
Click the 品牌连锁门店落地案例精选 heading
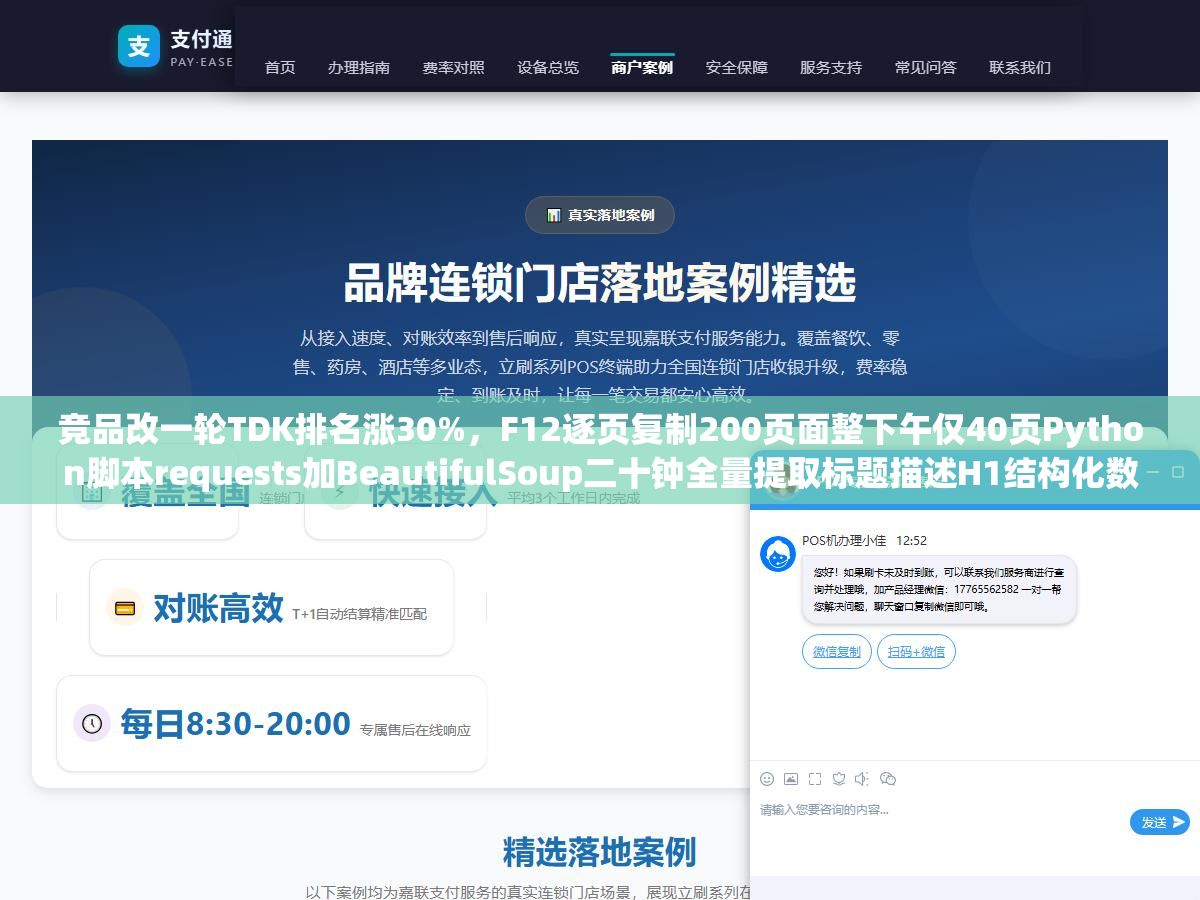point(600,283)
